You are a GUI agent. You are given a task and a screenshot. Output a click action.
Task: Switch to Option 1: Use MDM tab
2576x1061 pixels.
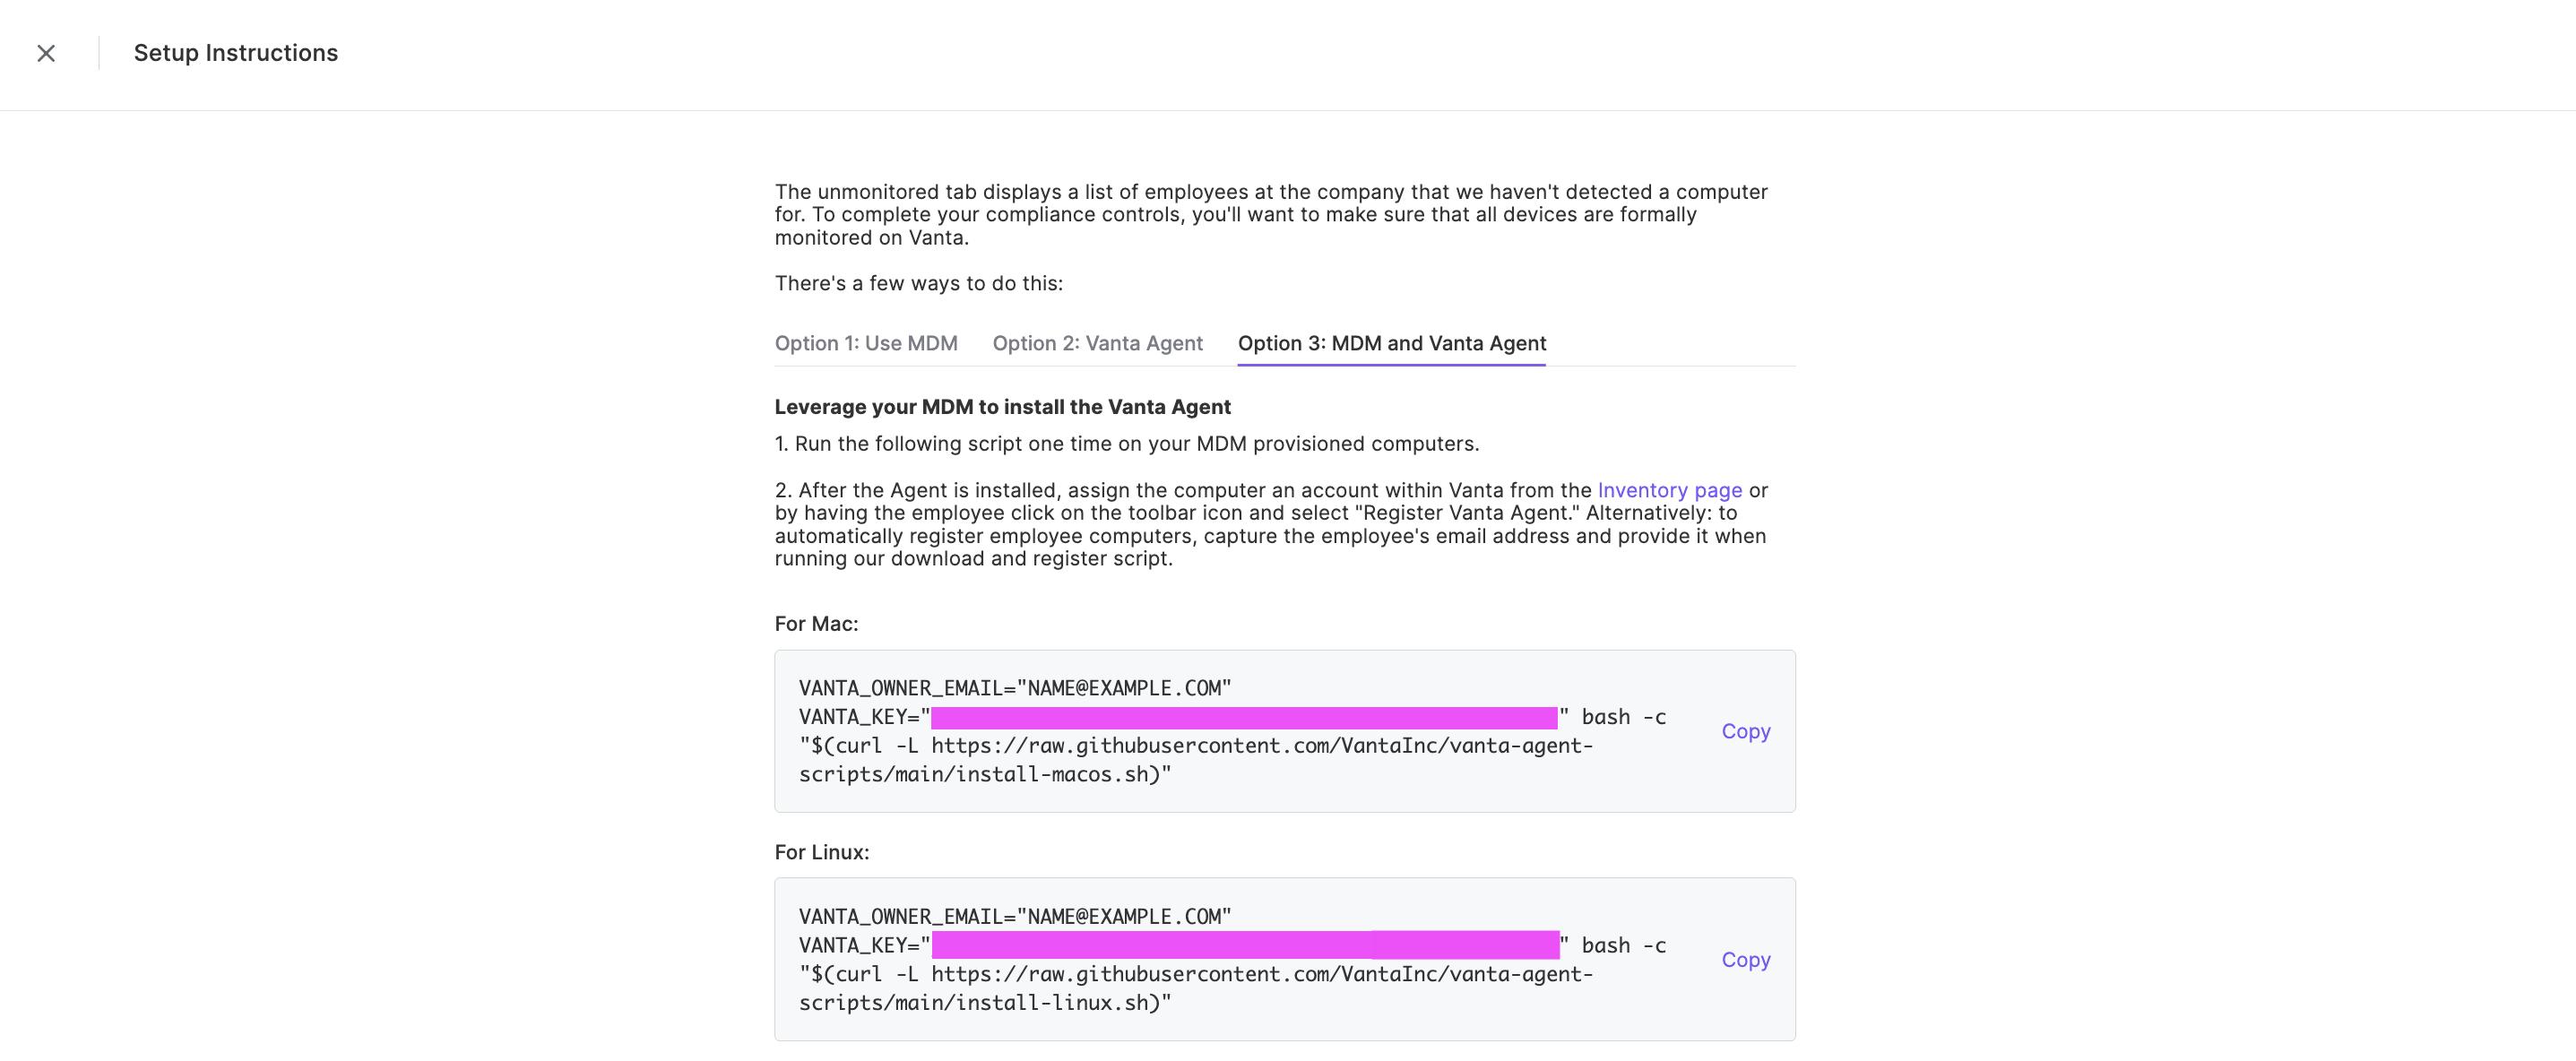pyautogui.click(x=866, y=343)
